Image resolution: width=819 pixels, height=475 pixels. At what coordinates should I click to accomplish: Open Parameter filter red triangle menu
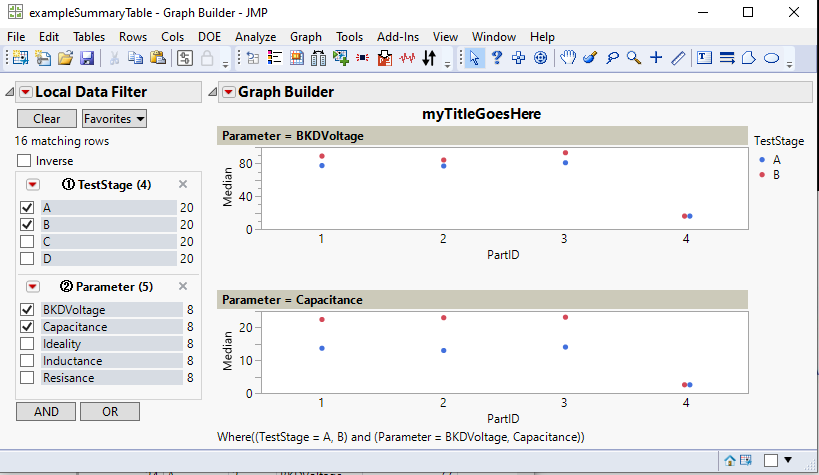click(x=32, y=286)
